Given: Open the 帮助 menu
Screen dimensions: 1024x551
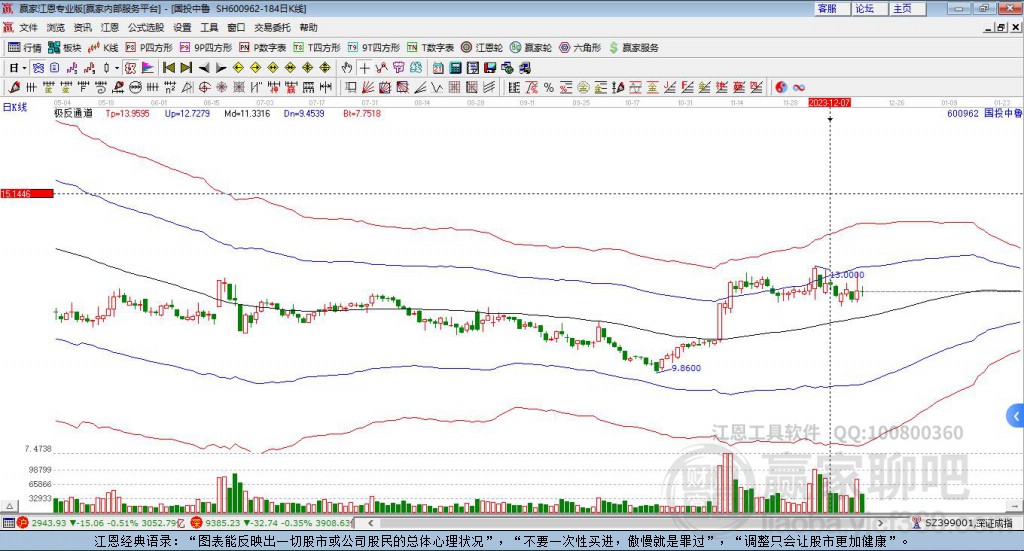Looking at the screenshot, I should [308, 27].
